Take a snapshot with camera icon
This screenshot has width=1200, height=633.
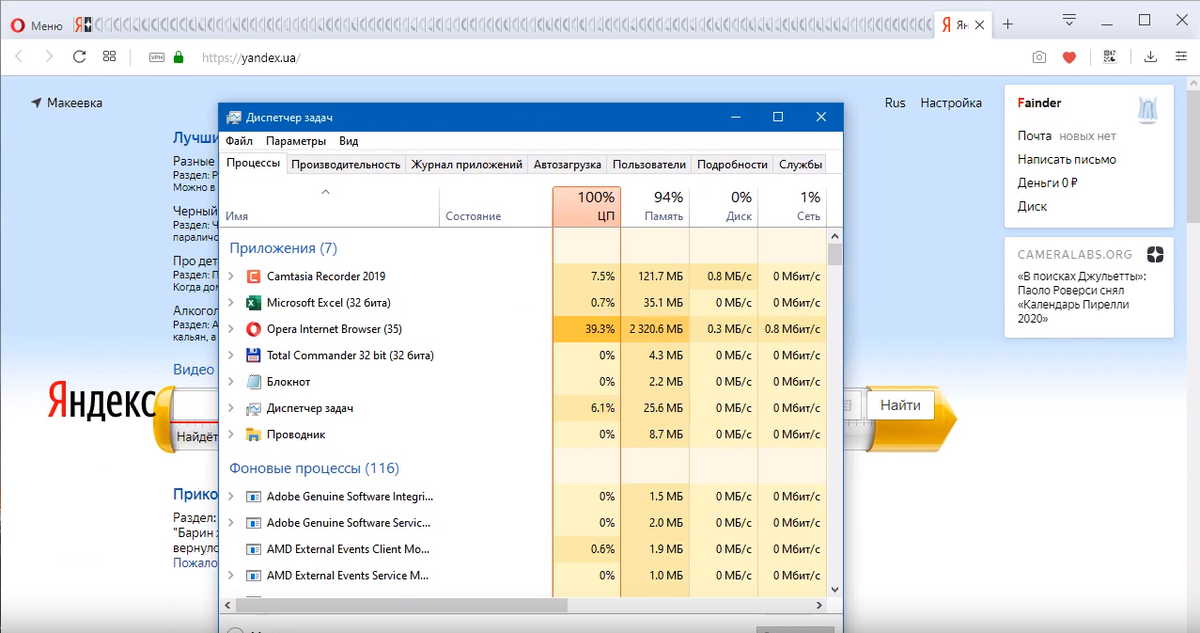(x=1039, y=58)
